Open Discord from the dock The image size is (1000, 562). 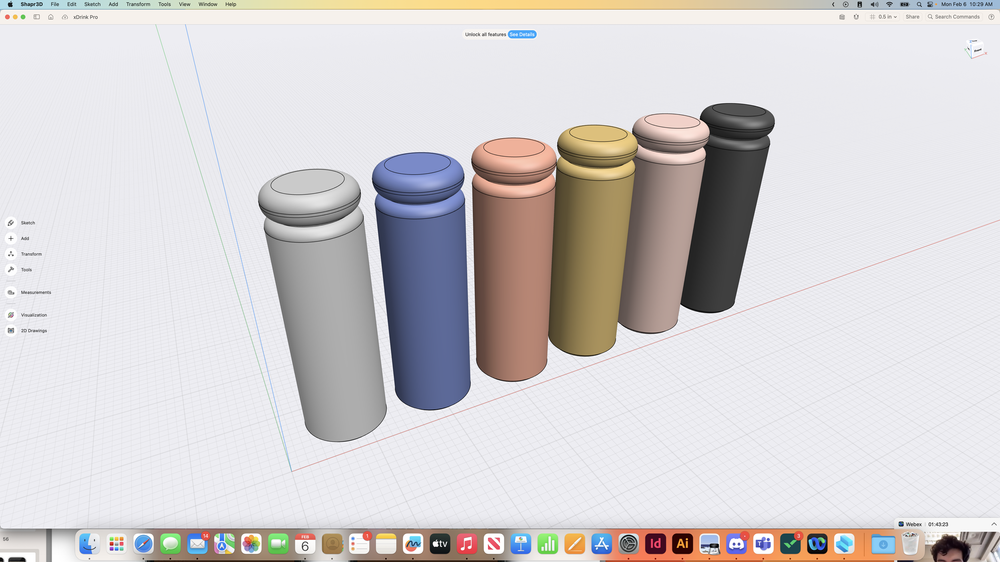[737, 544]
